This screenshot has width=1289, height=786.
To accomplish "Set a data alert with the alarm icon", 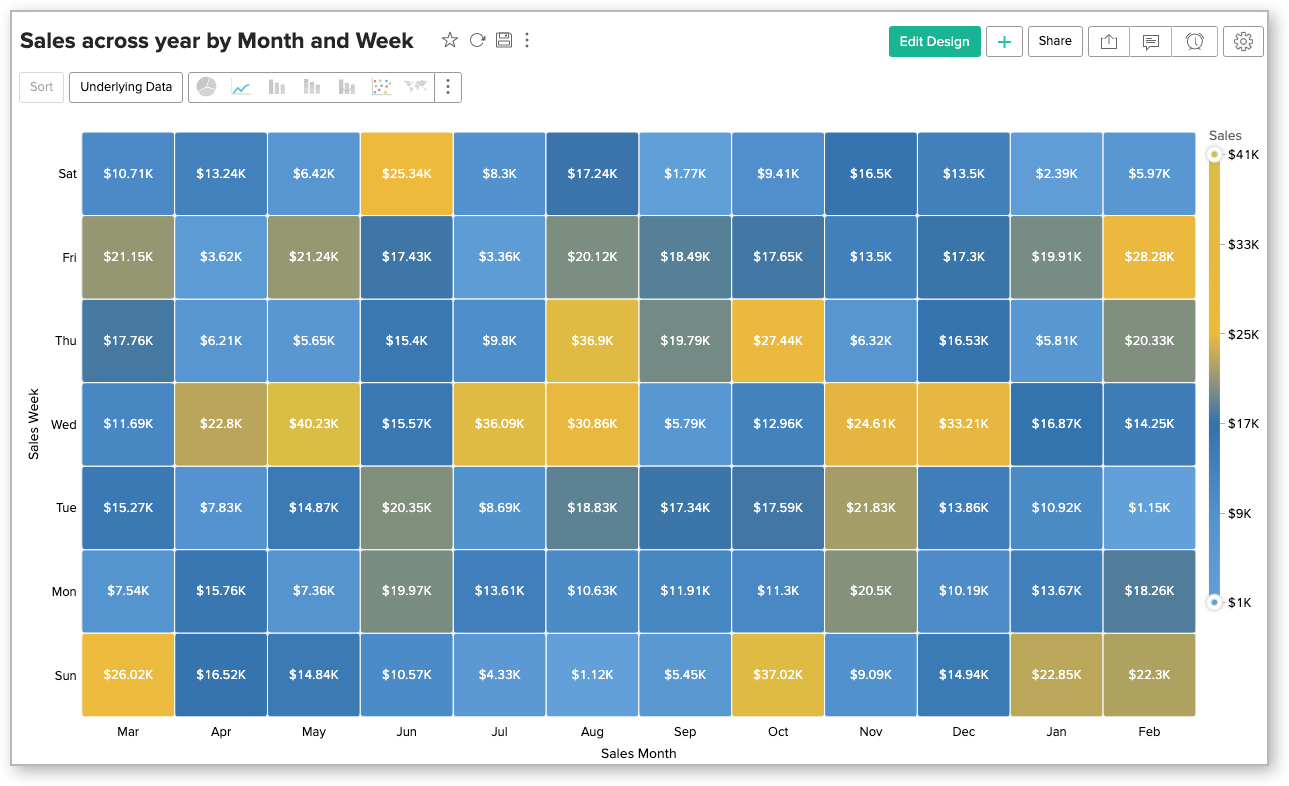I will click(x=1195, y=41).
